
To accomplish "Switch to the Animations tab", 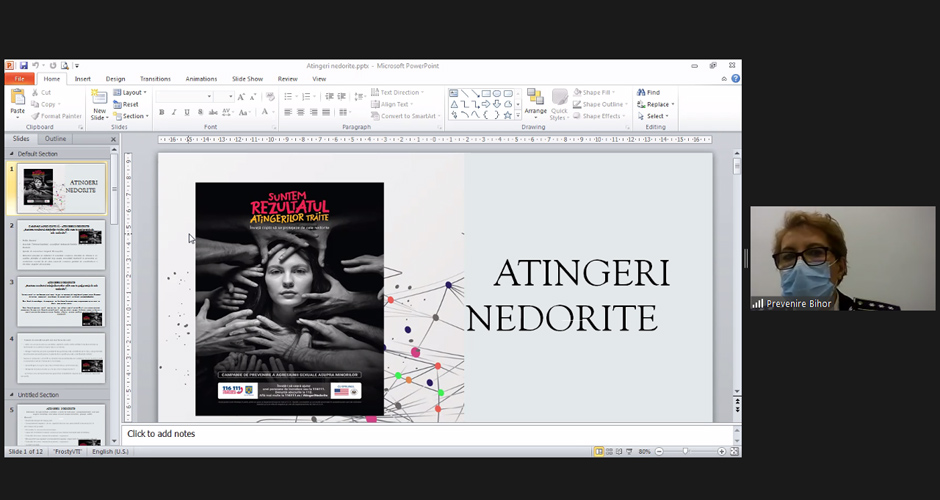I will pos(201,79).
